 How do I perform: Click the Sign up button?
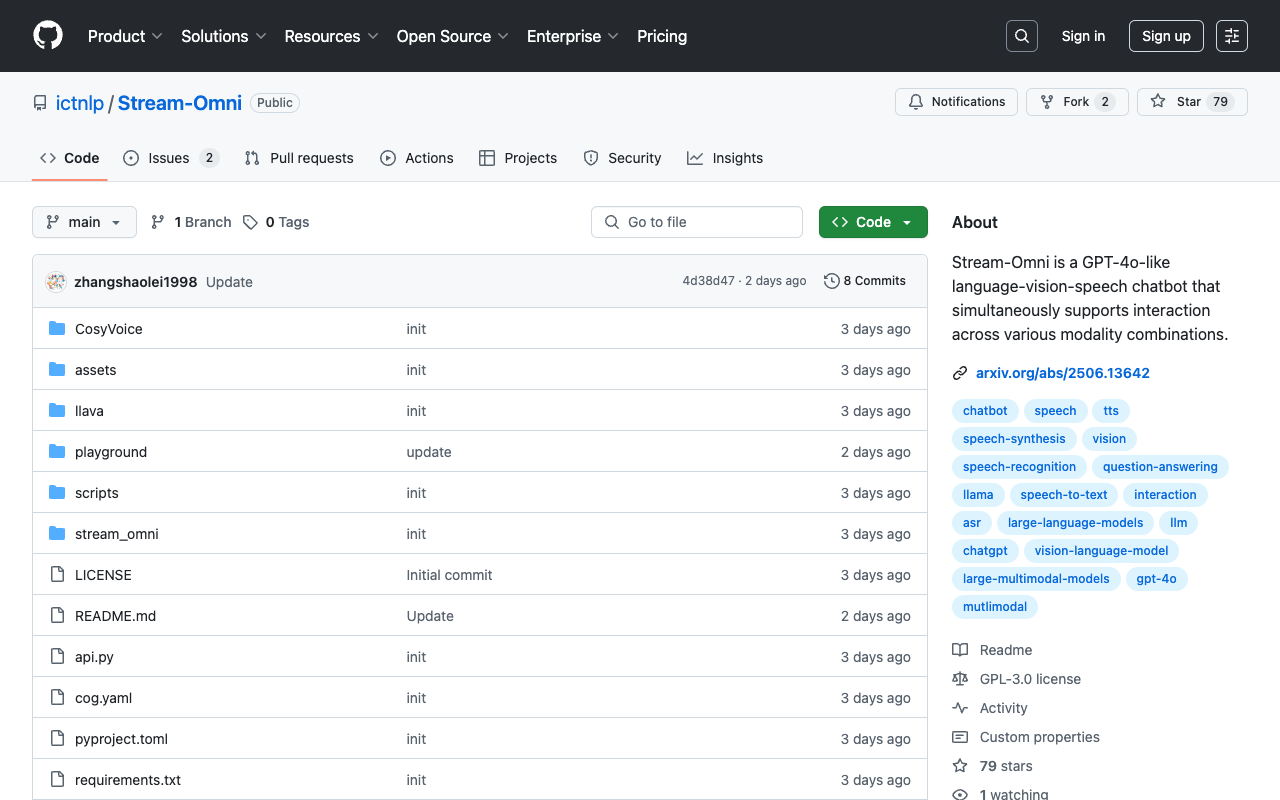(1166, 36)
